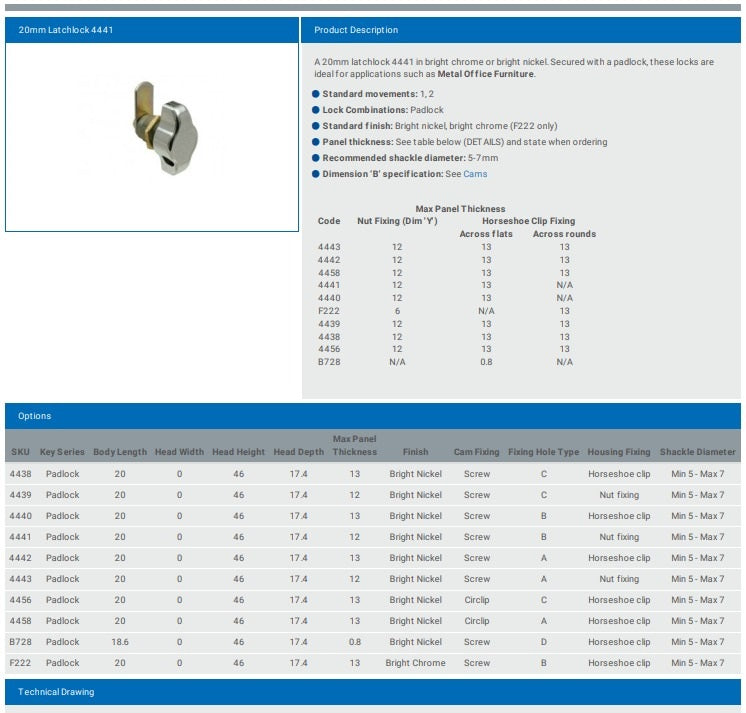Viewport: 746px width, 713px height.
Task: Click the blue bullet beside Standard movements
Action: coord(316,94)
